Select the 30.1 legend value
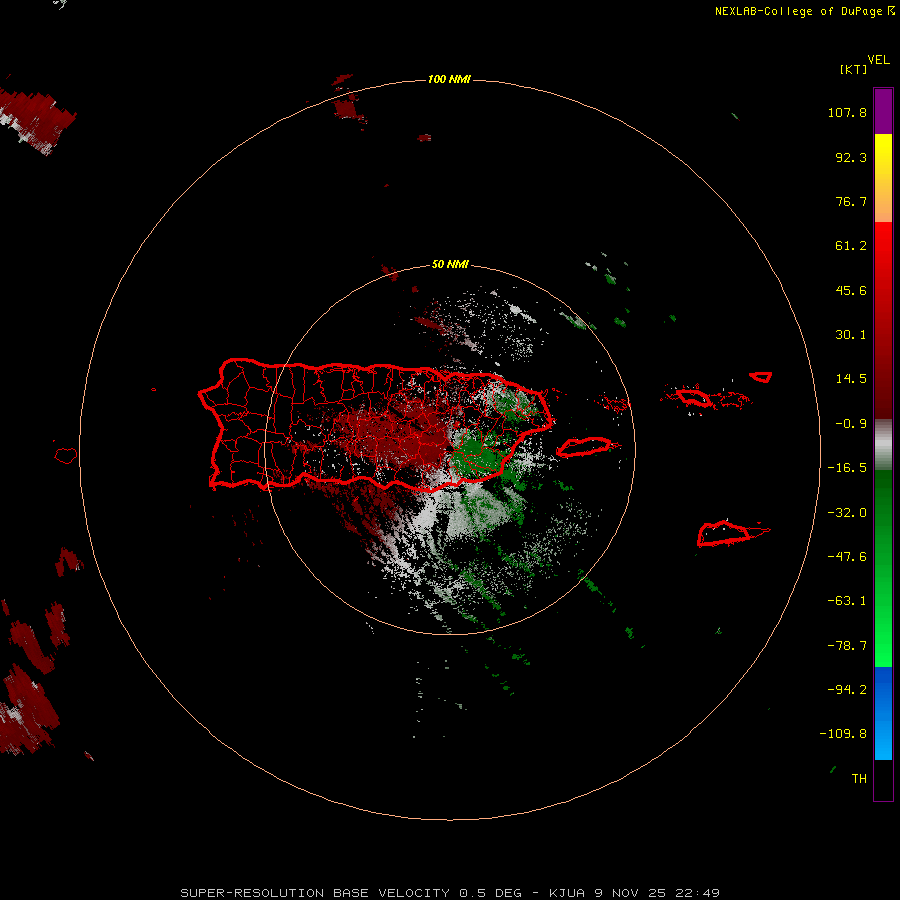This screenshot has width=900, height=900. [851, 335]
